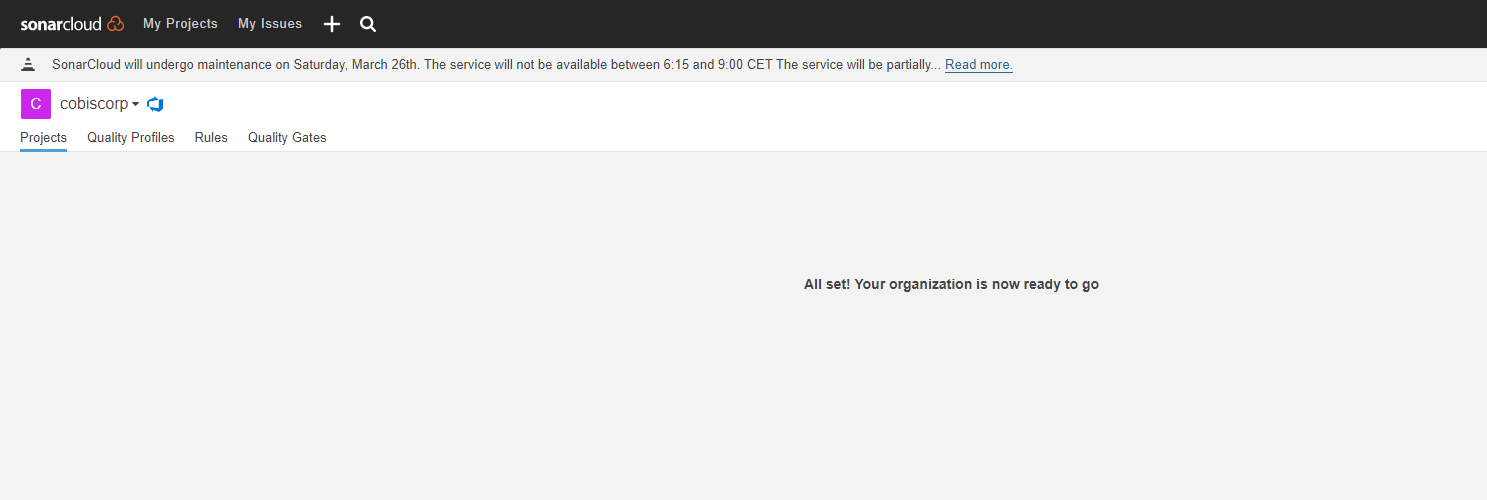Viewport: 1487px width, 500px height.
Task: Expand the caret arrow beside cobiscorp
Action: point(135,105)
